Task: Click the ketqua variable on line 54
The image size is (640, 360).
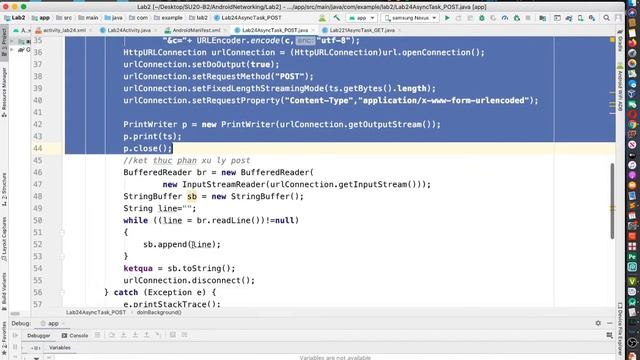Action: tap(138, 268)
